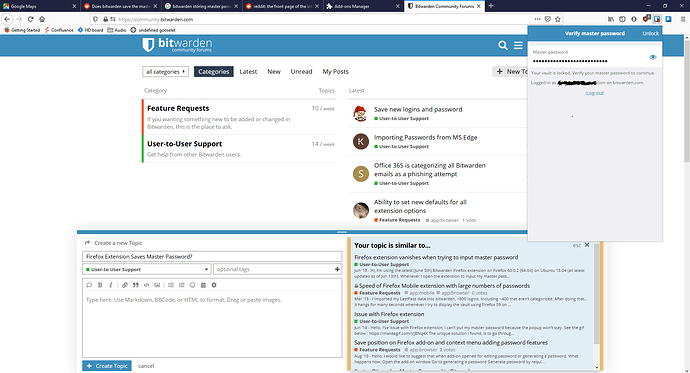
Task: Apply italic formatting in the composer toolbar
Action: [110, 285]
